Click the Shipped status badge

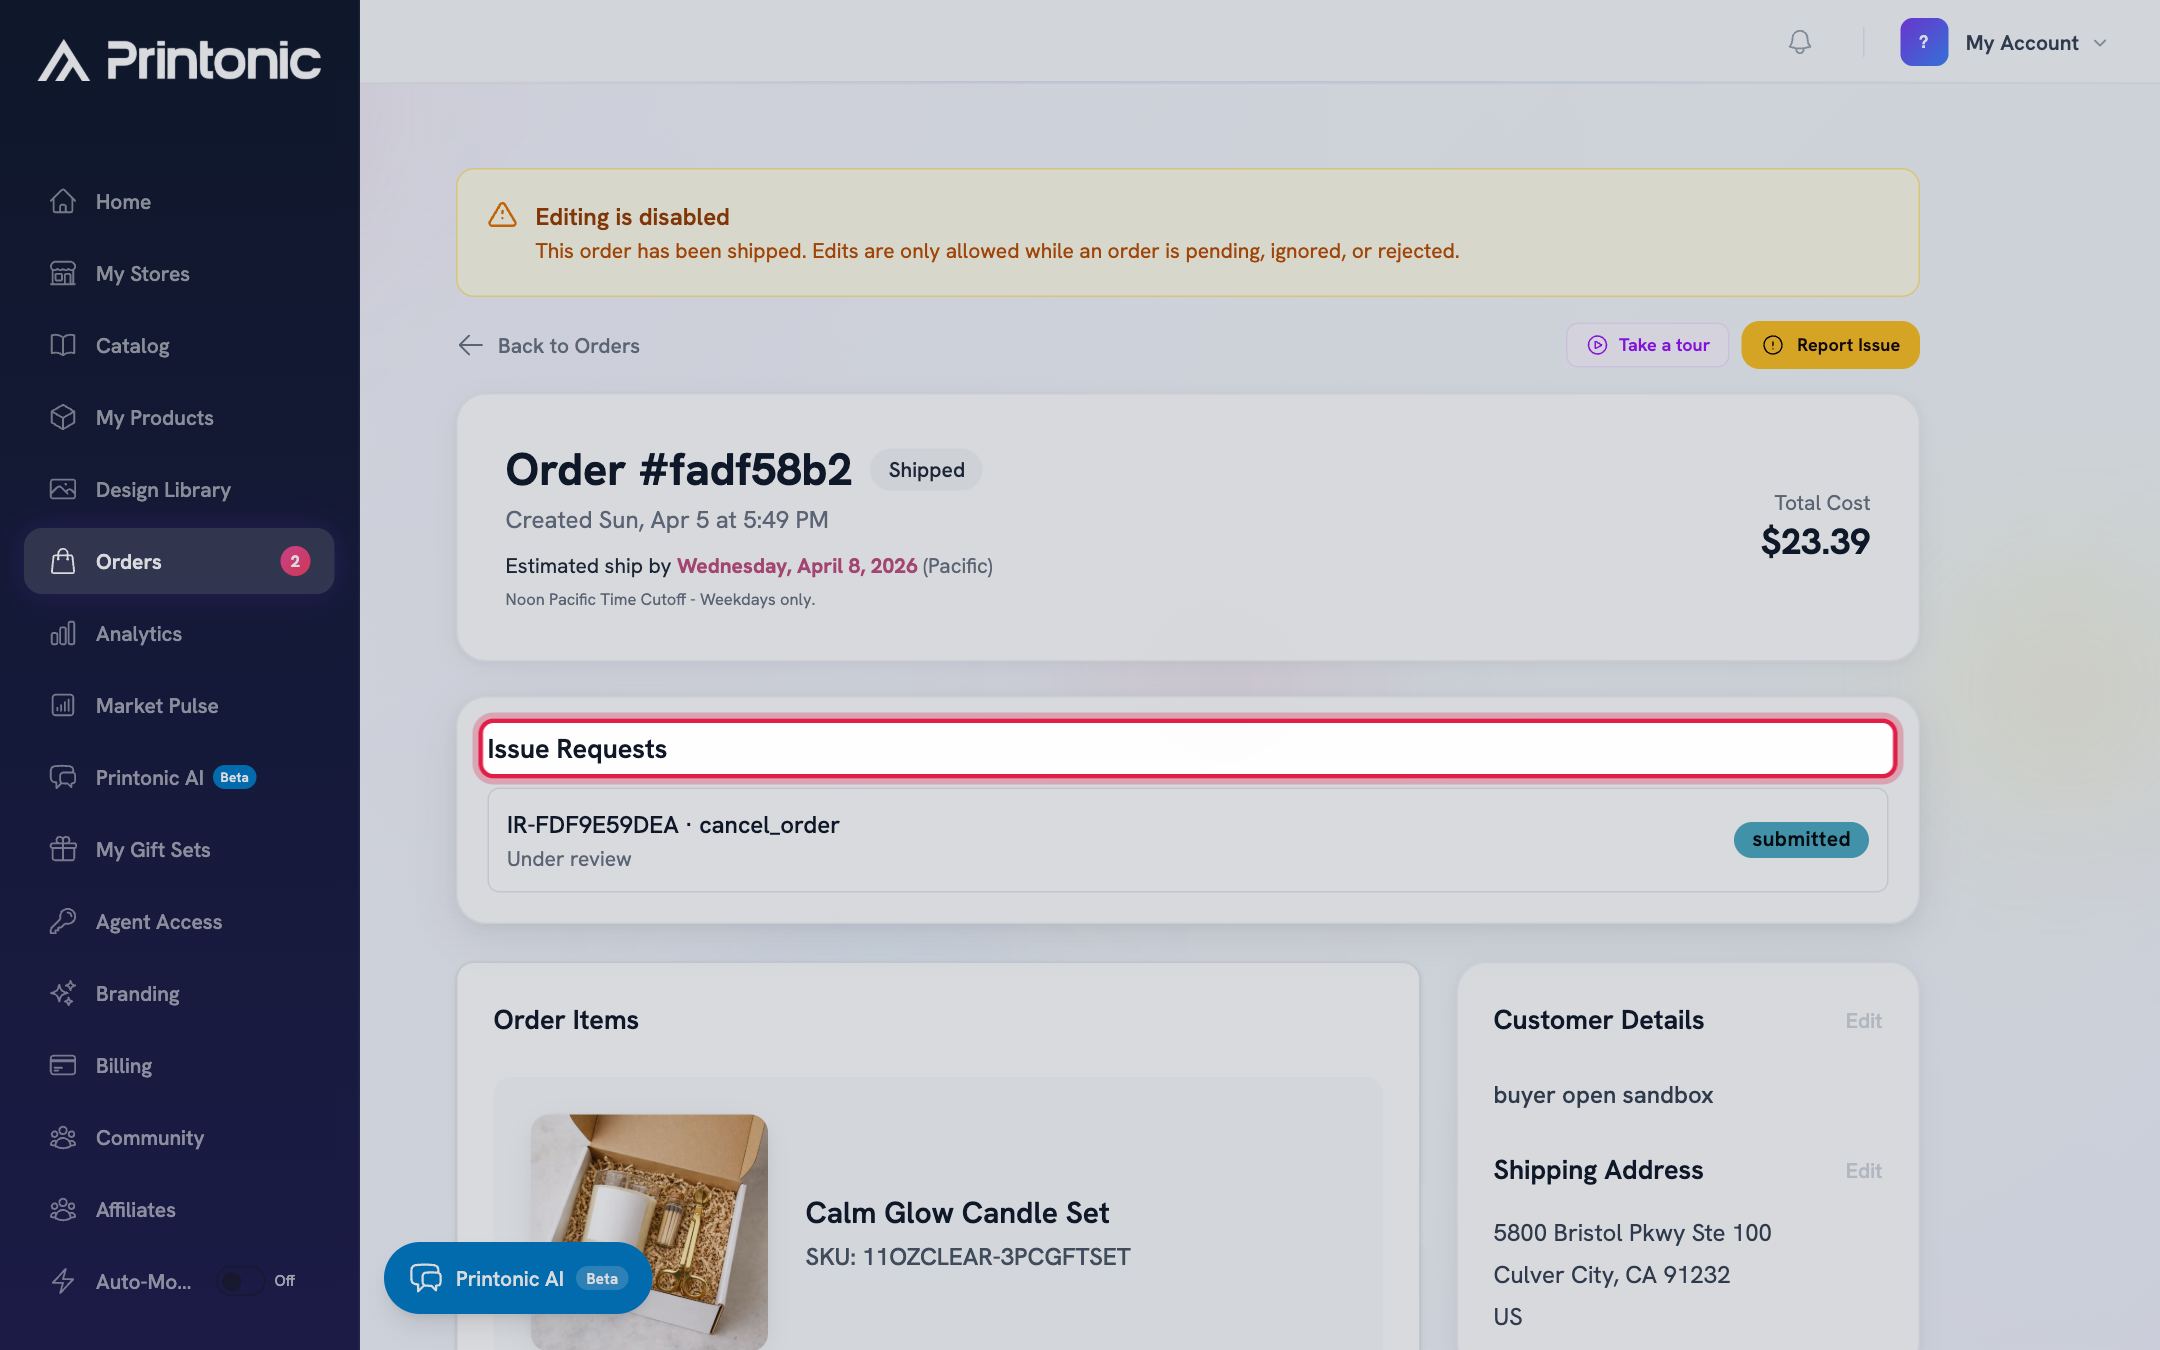tap(926, 469)
